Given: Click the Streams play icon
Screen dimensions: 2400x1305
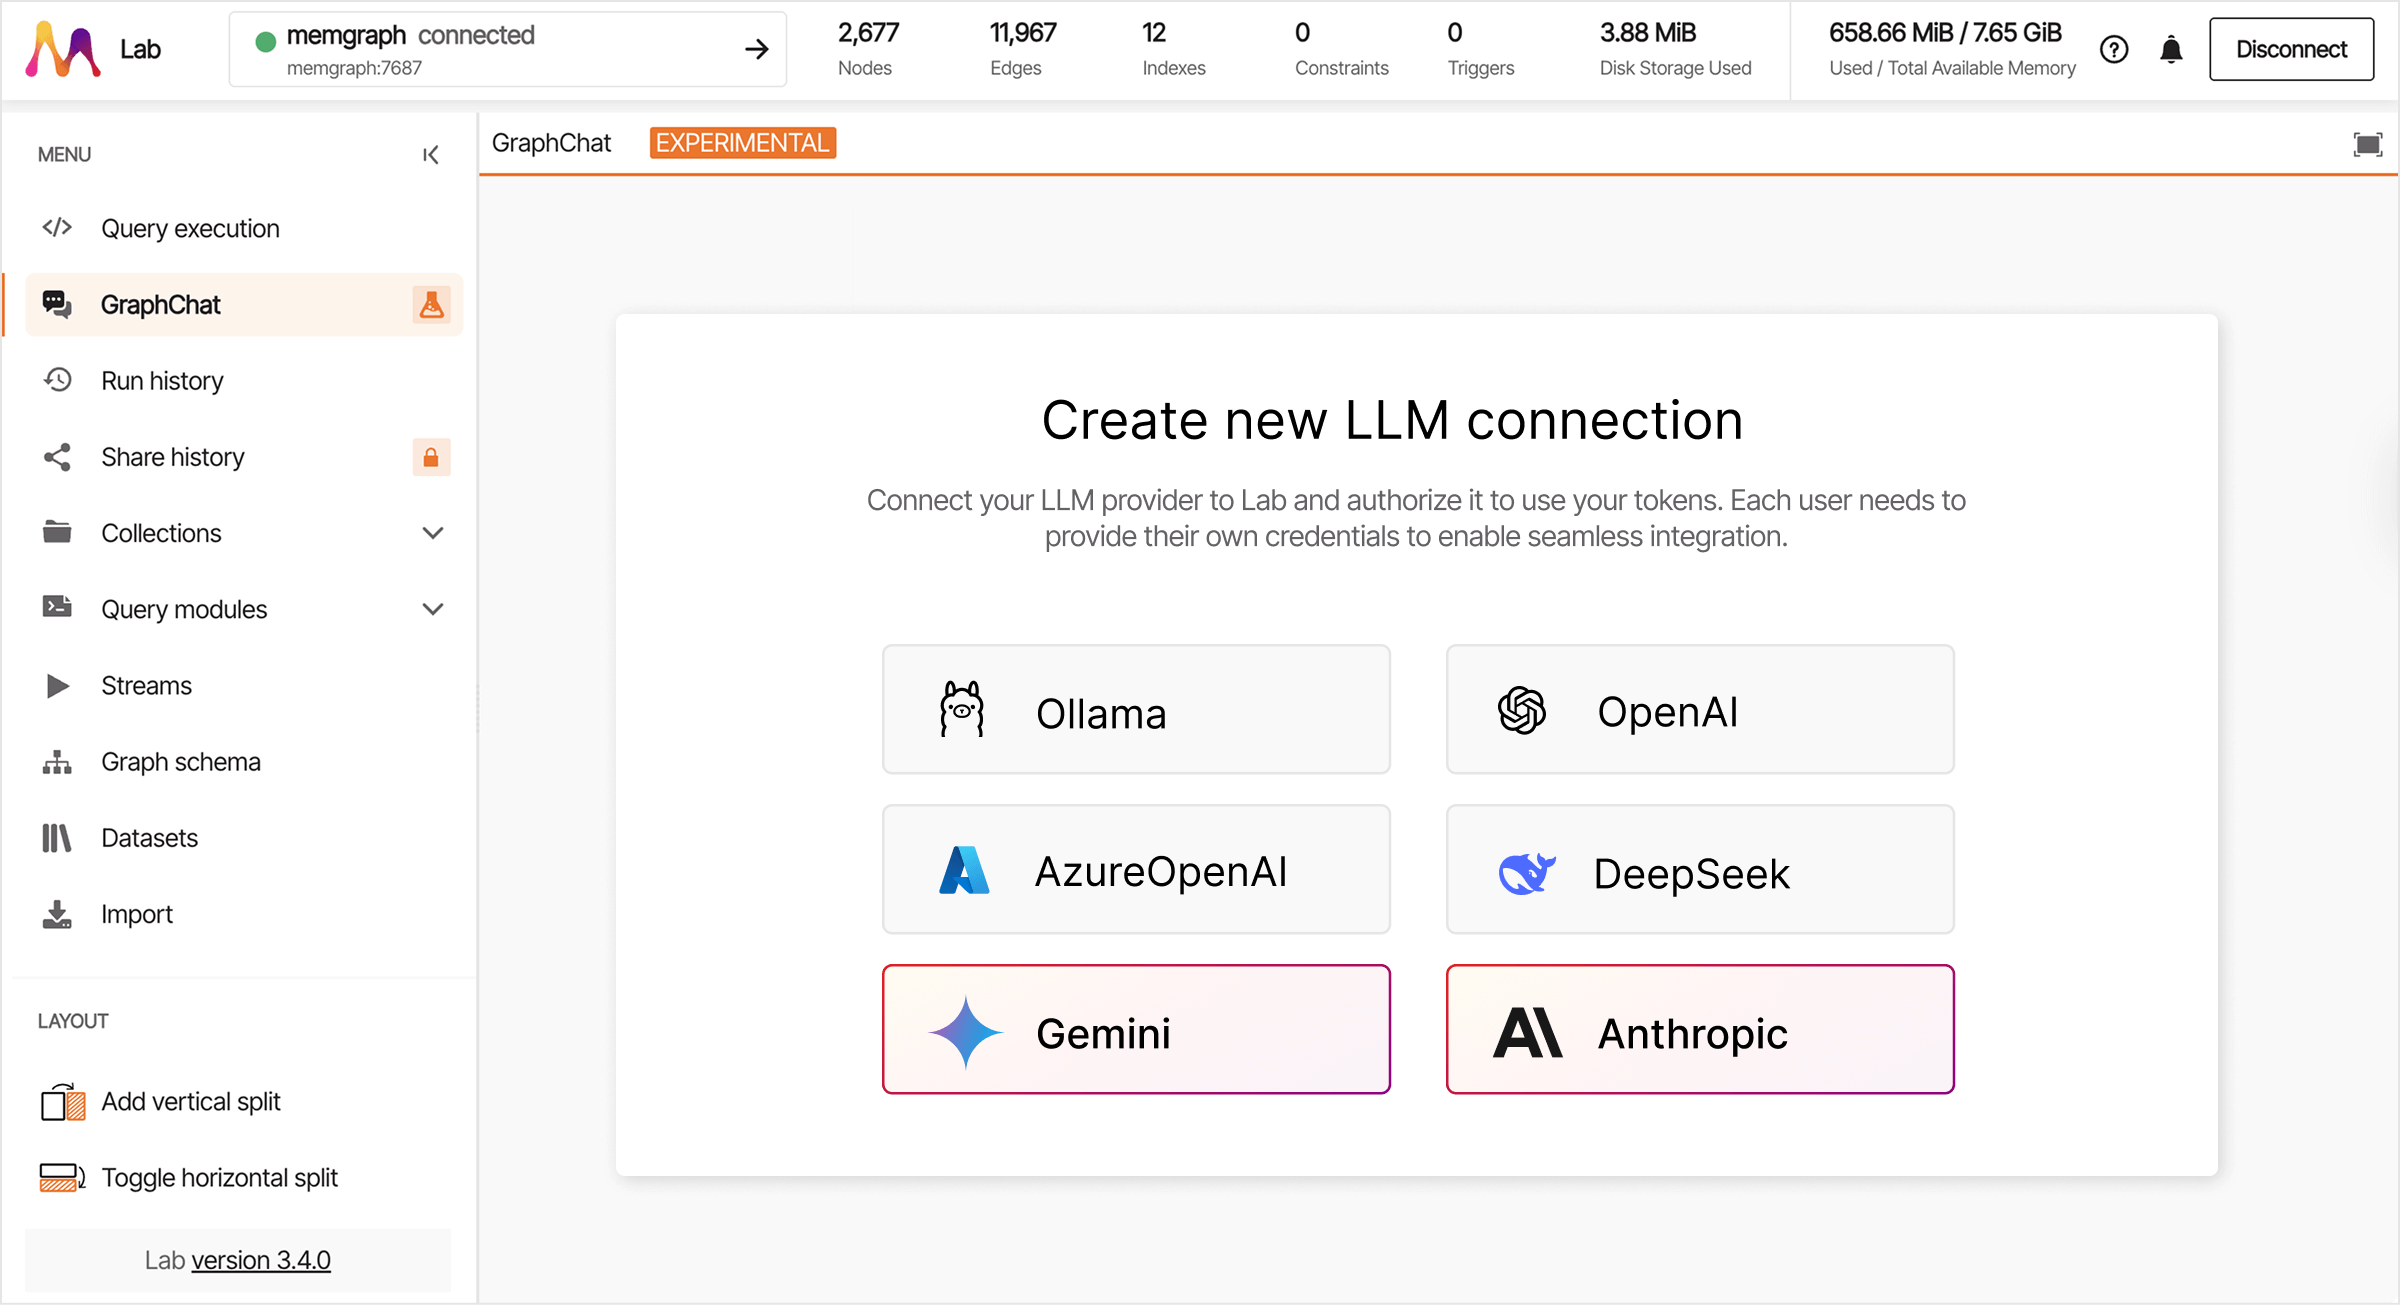Looking at the screenshot, I should [x=57, y=685].
